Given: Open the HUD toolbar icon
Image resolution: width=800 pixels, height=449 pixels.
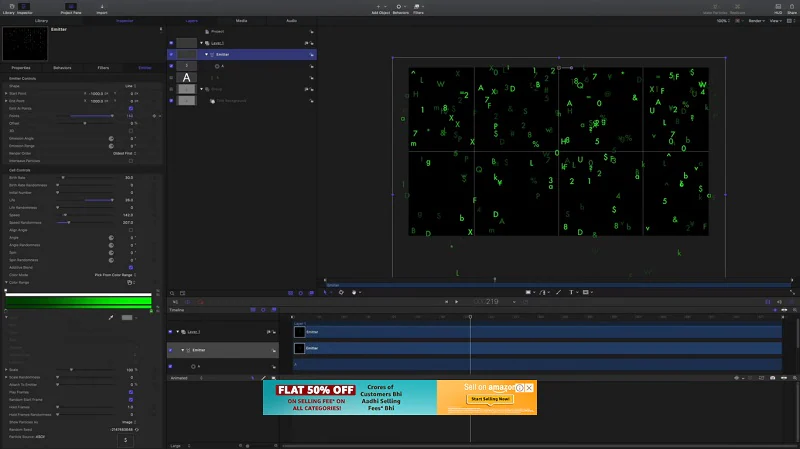Looking at the screenshot, I should 778,9.
